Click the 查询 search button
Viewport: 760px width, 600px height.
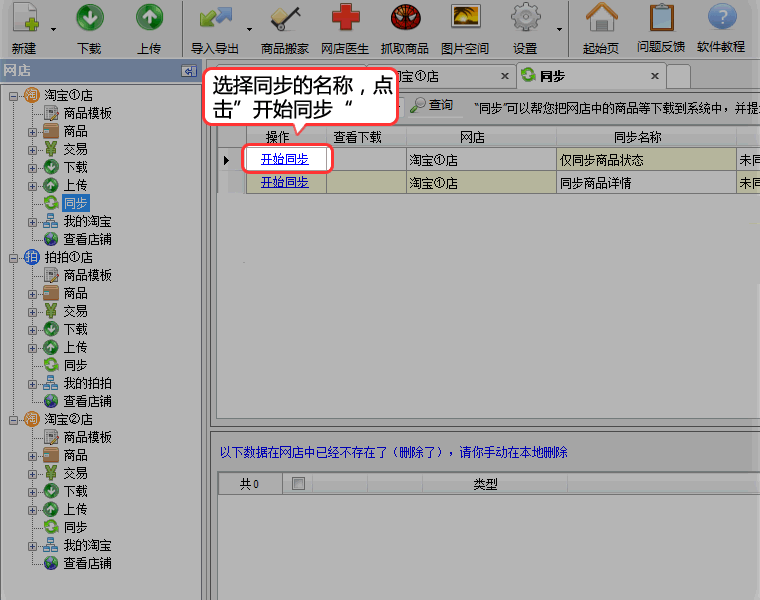point(432,105)
